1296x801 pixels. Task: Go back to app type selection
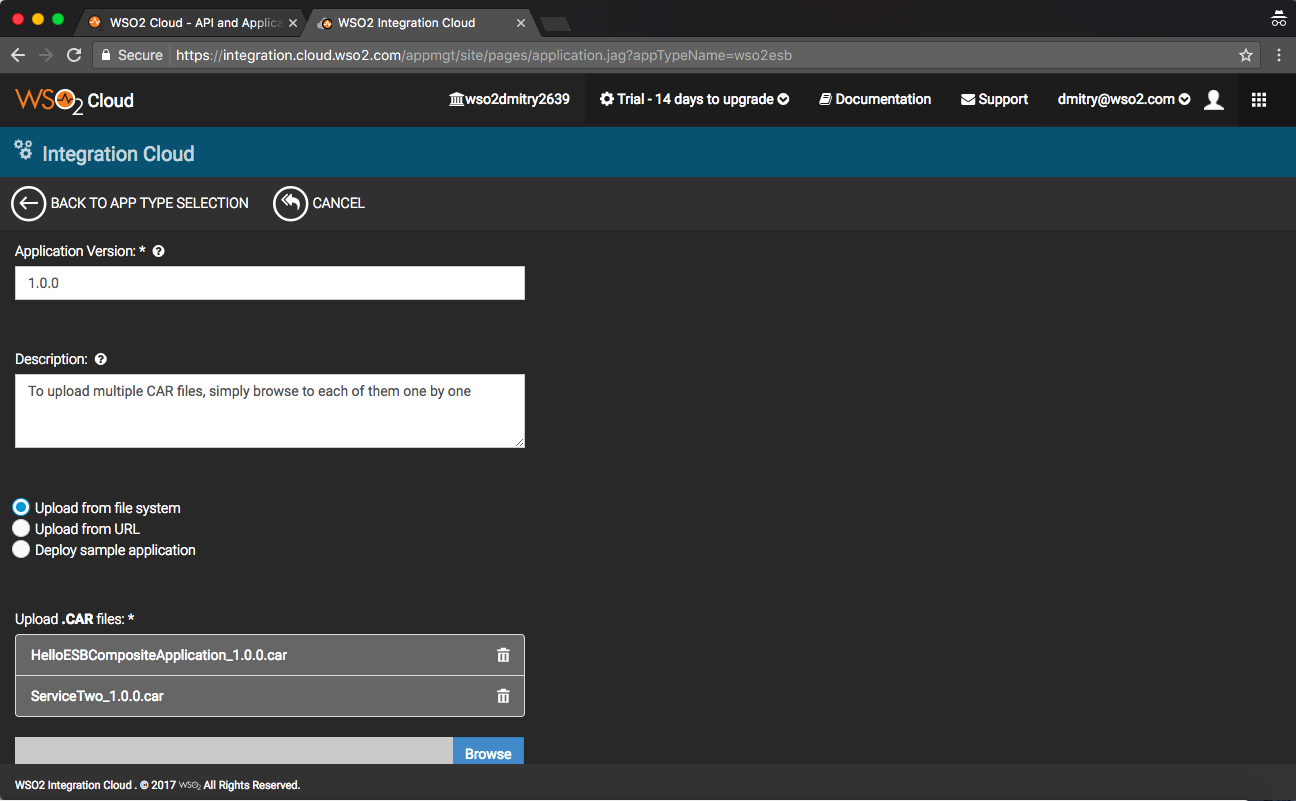click(x=130, y=203)
